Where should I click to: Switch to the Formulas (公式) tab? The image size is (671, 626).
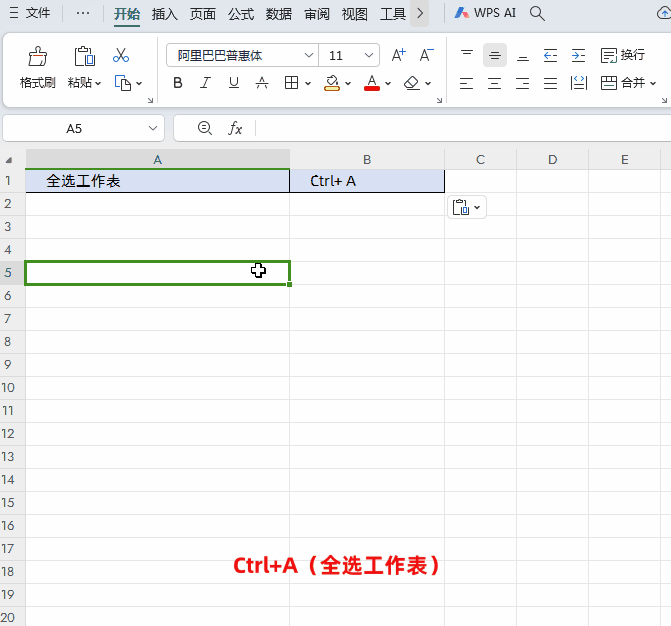pos(241,14)
